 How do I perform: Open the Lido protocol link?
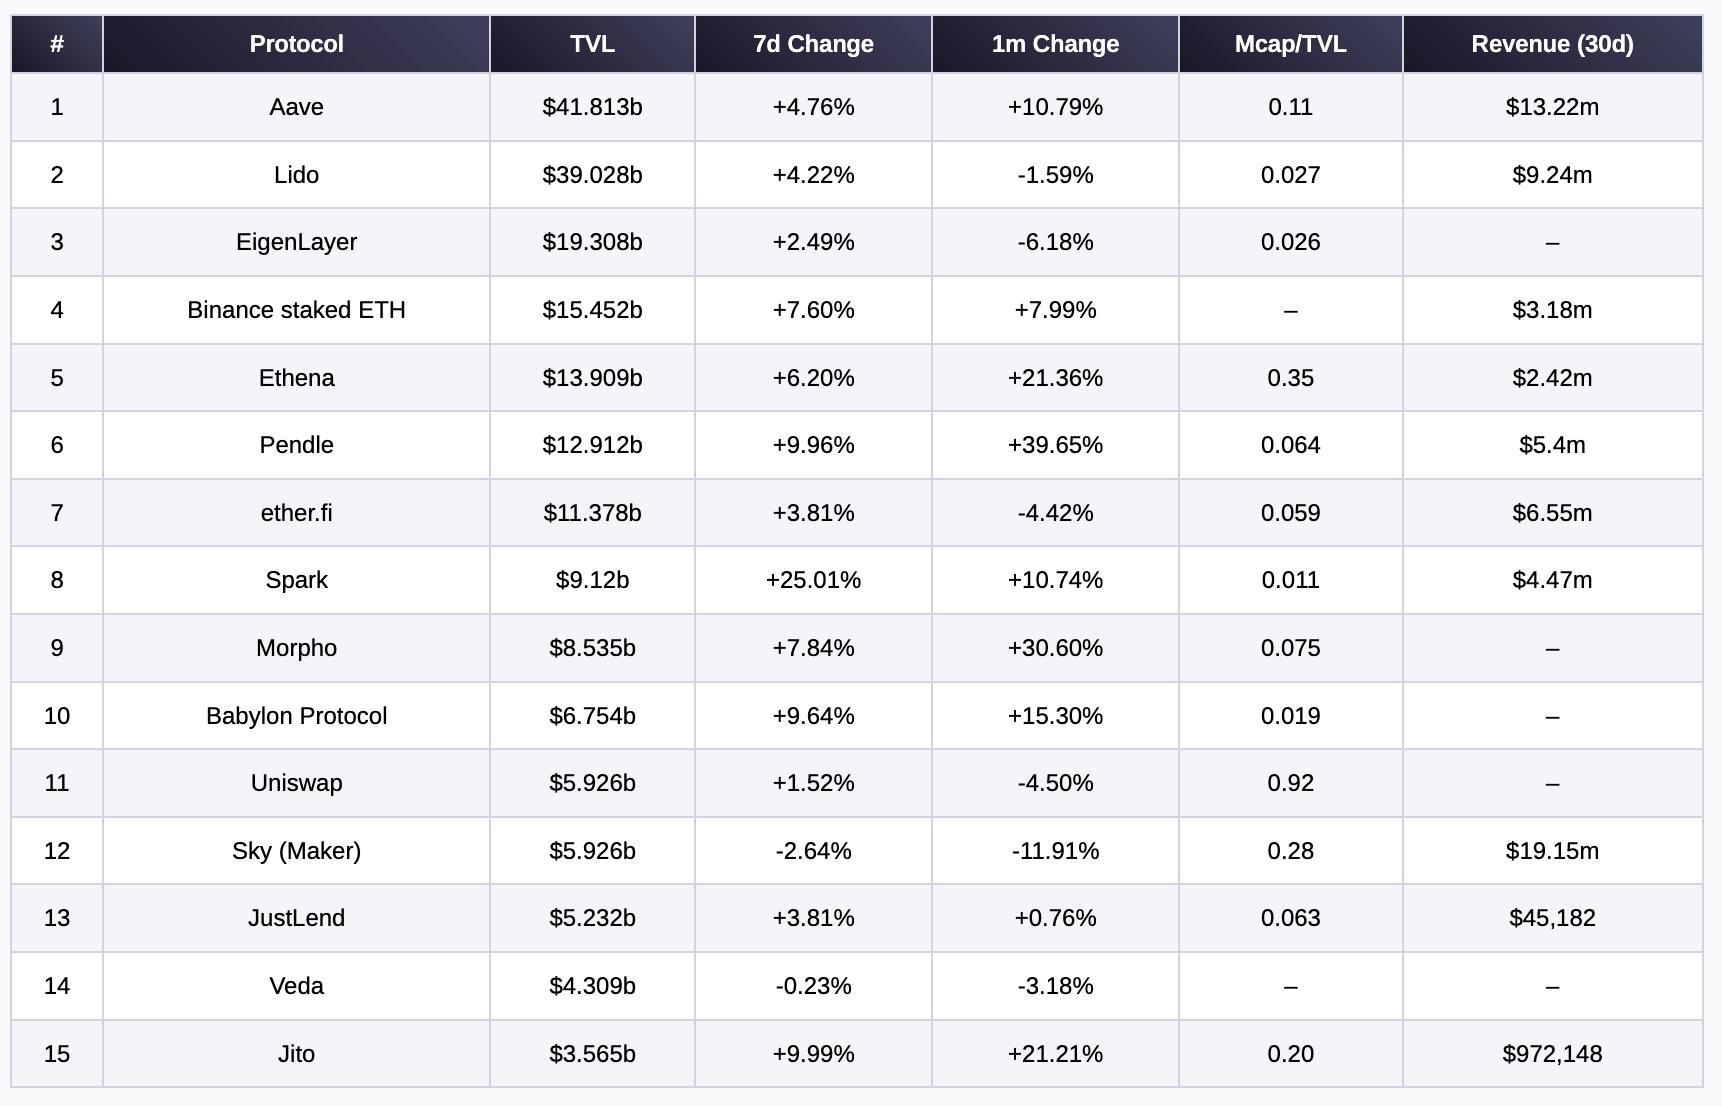pos(296,175)
